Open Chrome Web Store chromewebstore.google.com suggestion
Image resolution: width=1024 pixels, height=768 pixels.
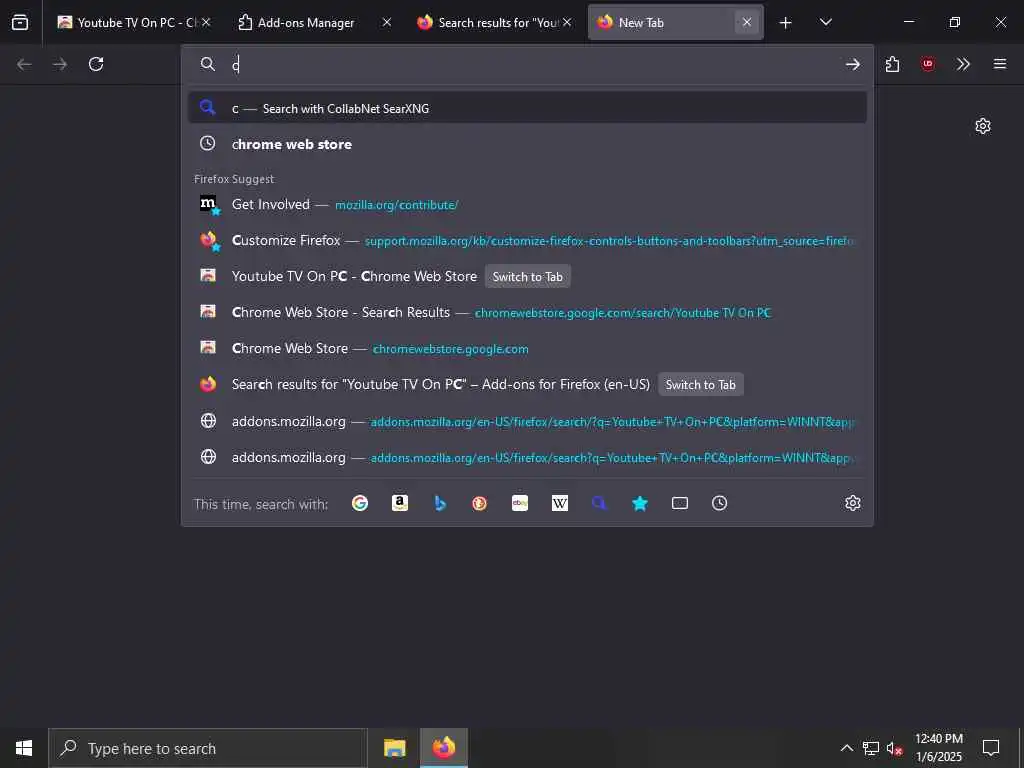pos(527,349)
